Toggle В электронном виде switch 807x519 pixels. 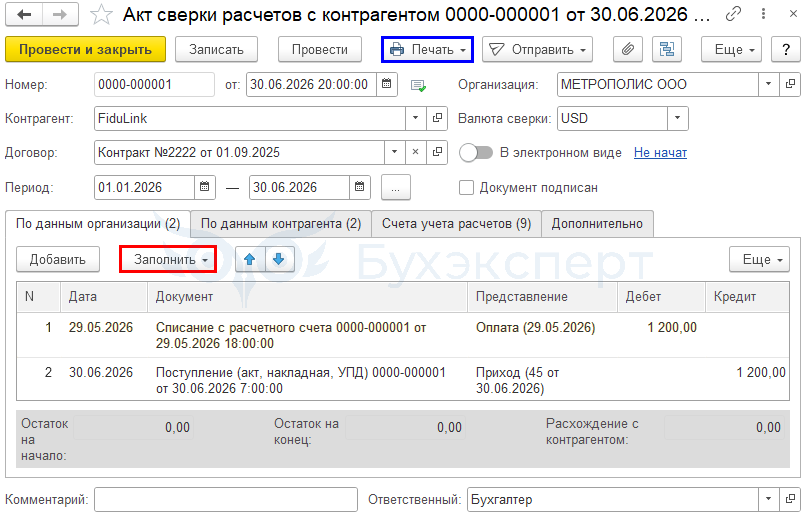[x=476, y=152]
